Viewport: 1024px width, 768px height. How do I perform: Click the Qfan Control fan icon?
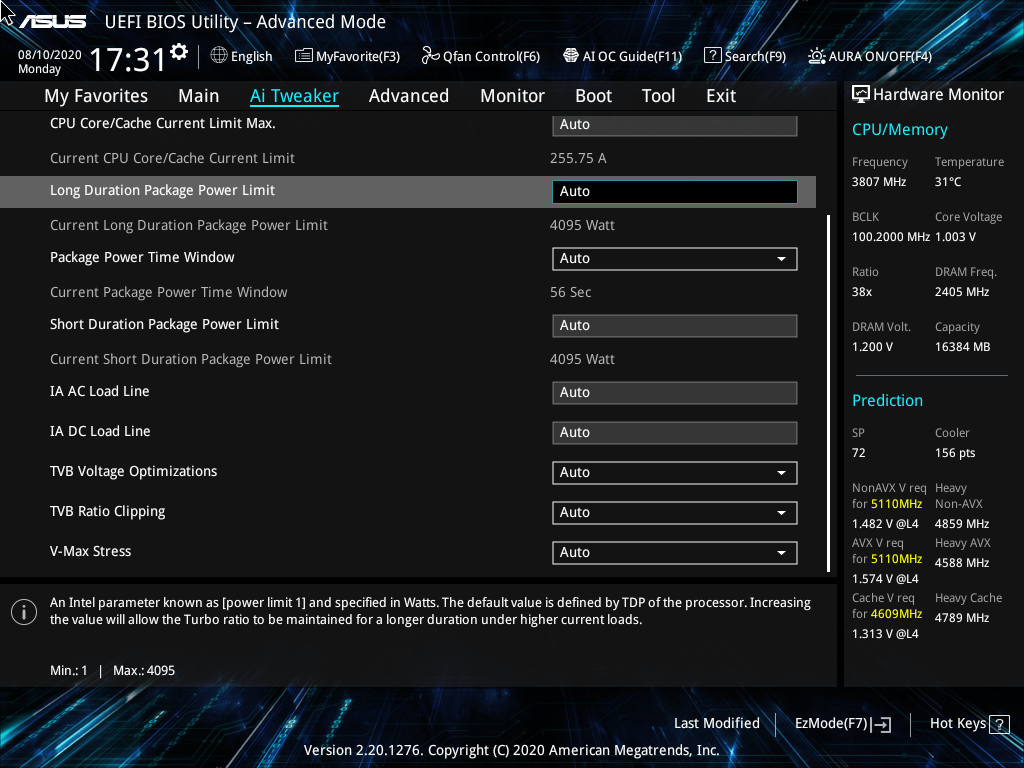[x=430, y=56]
